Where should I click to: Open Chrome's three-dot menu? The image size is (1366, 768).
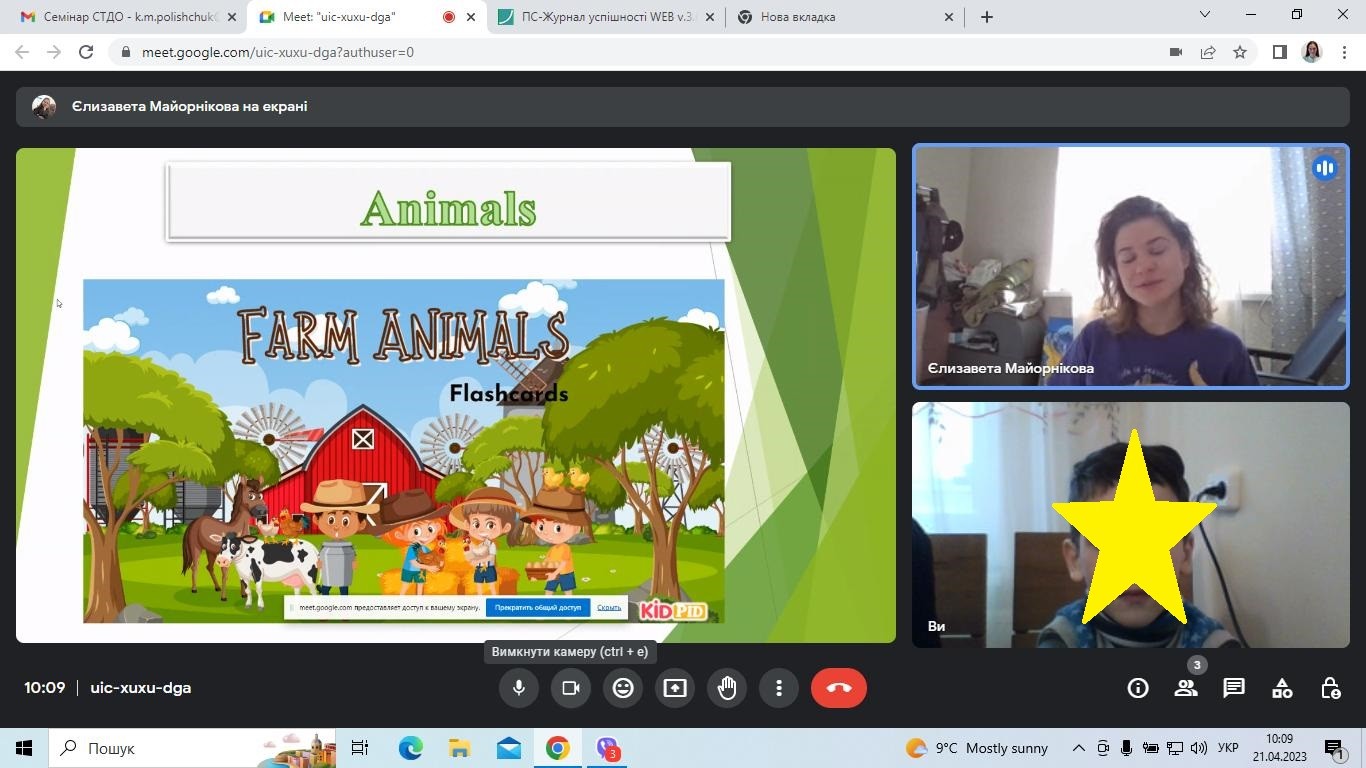point(1344,52)
